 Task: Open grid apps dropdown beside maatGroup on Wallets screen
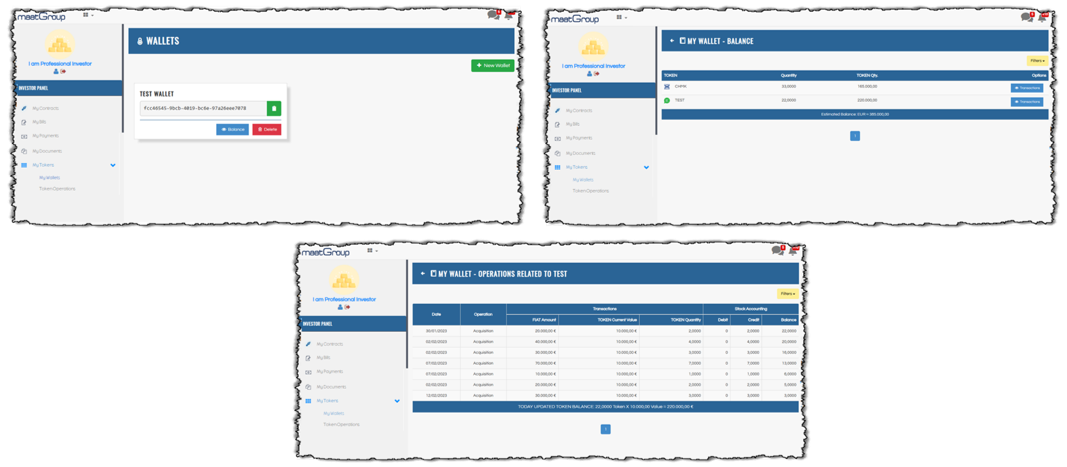(87, 16)
